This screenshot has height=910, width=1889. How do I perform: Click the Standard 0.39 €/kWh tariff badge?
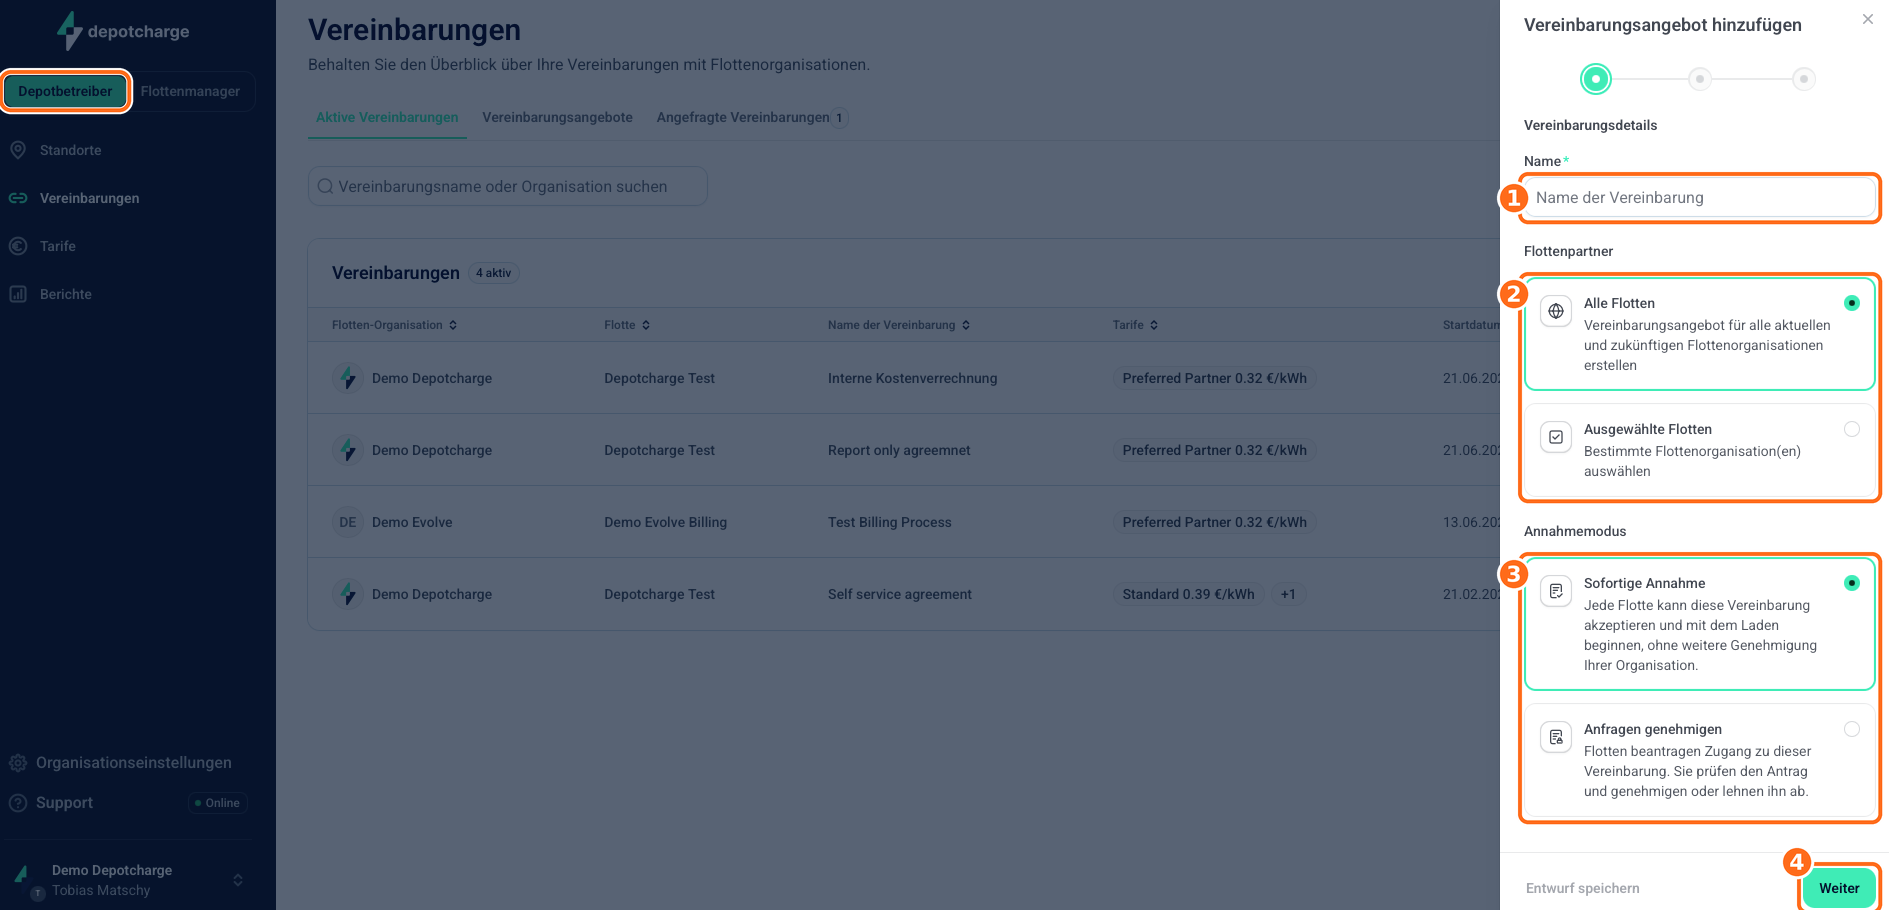click(1188, 594)
